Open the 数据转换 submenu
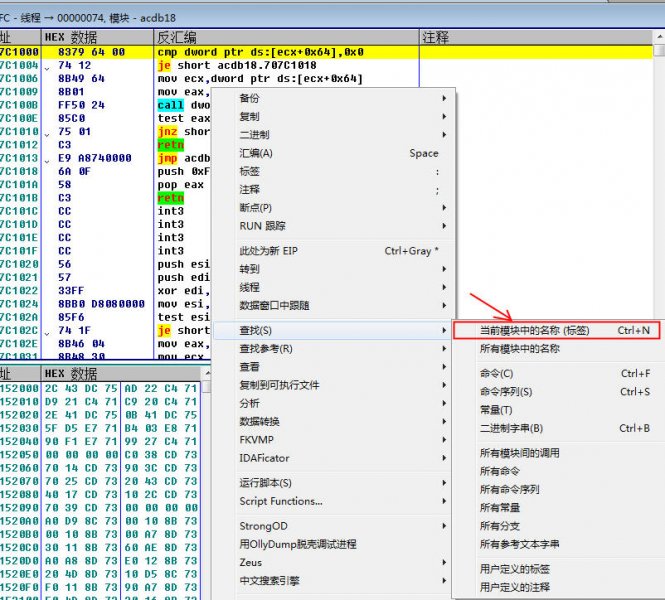665x600 pixels. (333, 421)
